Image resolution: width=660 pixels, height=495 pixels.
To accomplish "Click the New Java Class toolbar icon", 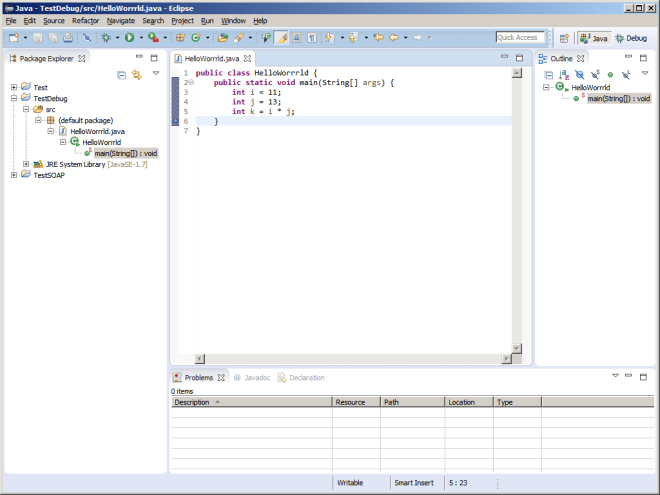I will (x=195, y=38).
